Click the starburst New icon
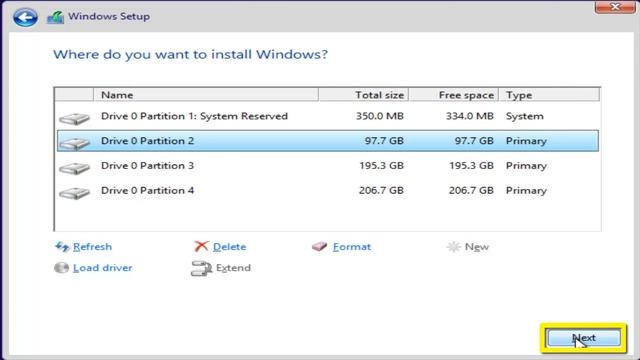This screenshot has height=360, width=640. pos(453,247)
